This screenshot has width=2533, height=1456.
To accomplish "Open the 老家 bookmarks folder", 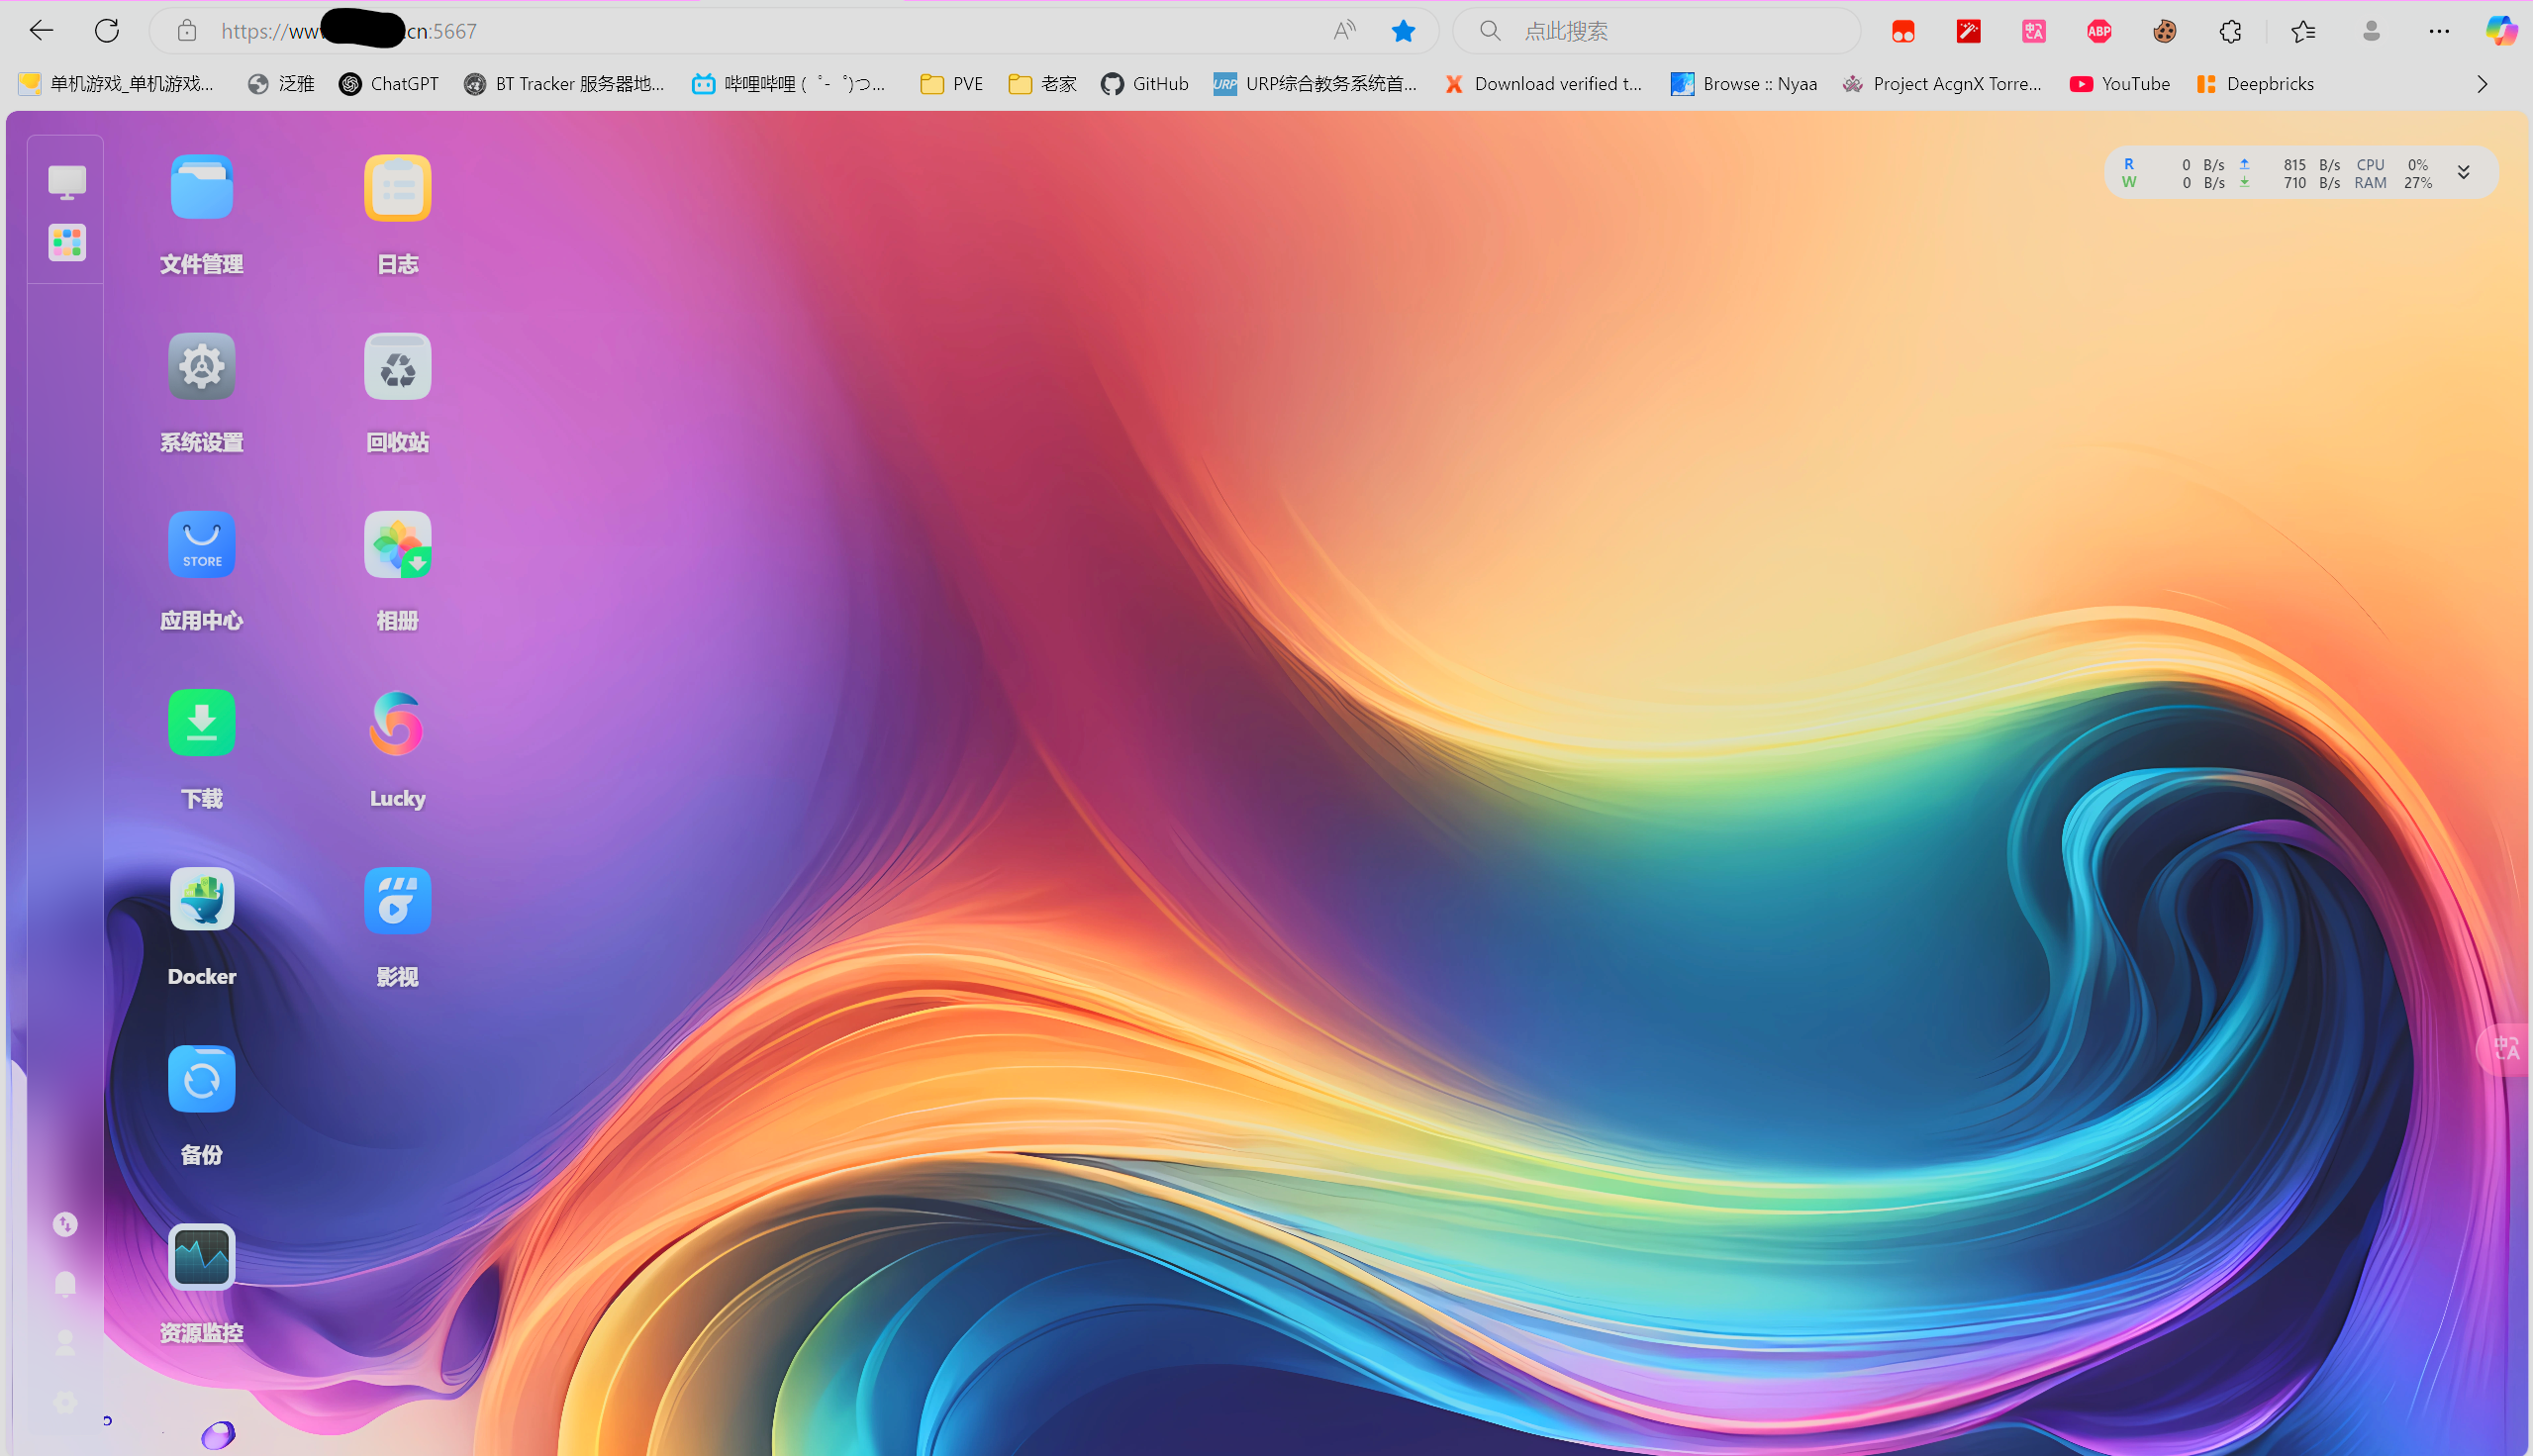I will coord(1042,84).
